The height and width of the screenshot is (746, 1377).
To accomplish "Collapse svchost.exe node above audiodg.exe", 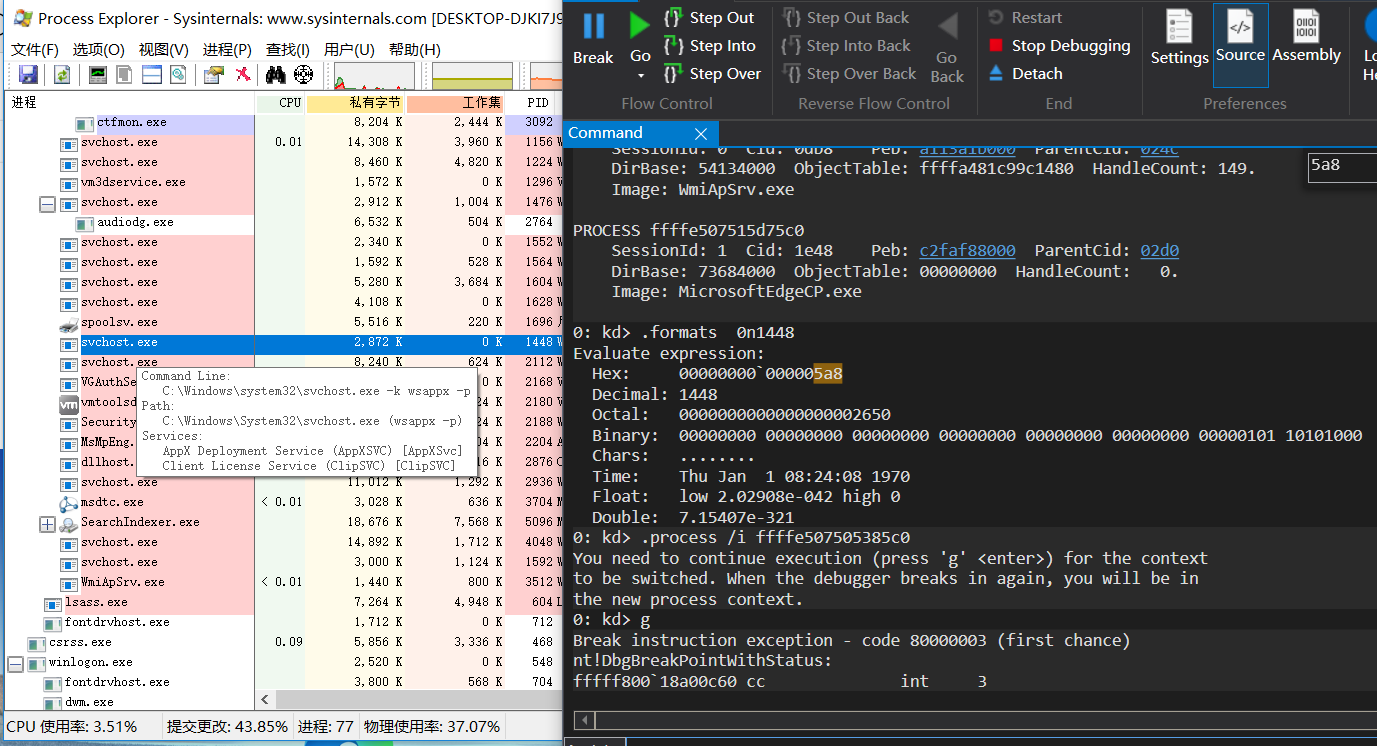I will 47,203.
